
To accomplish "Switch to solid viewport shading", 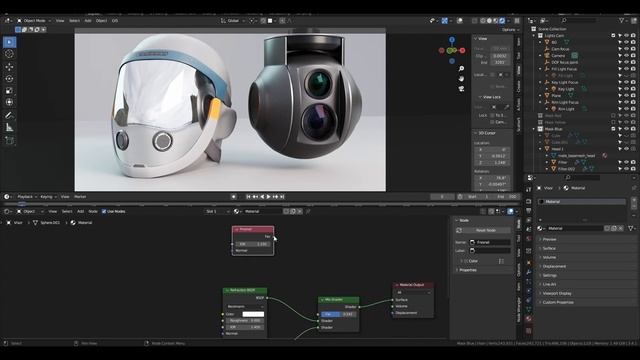I will (489, 20).
